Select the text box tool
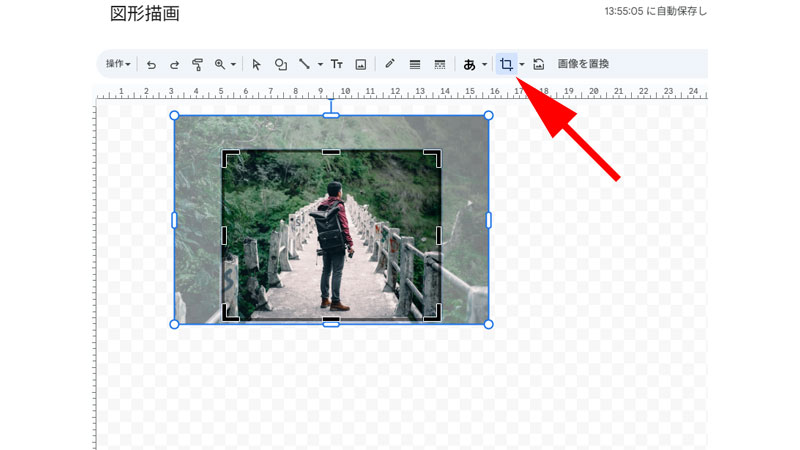This screenshot has height=450, width=800. [337, 64]
